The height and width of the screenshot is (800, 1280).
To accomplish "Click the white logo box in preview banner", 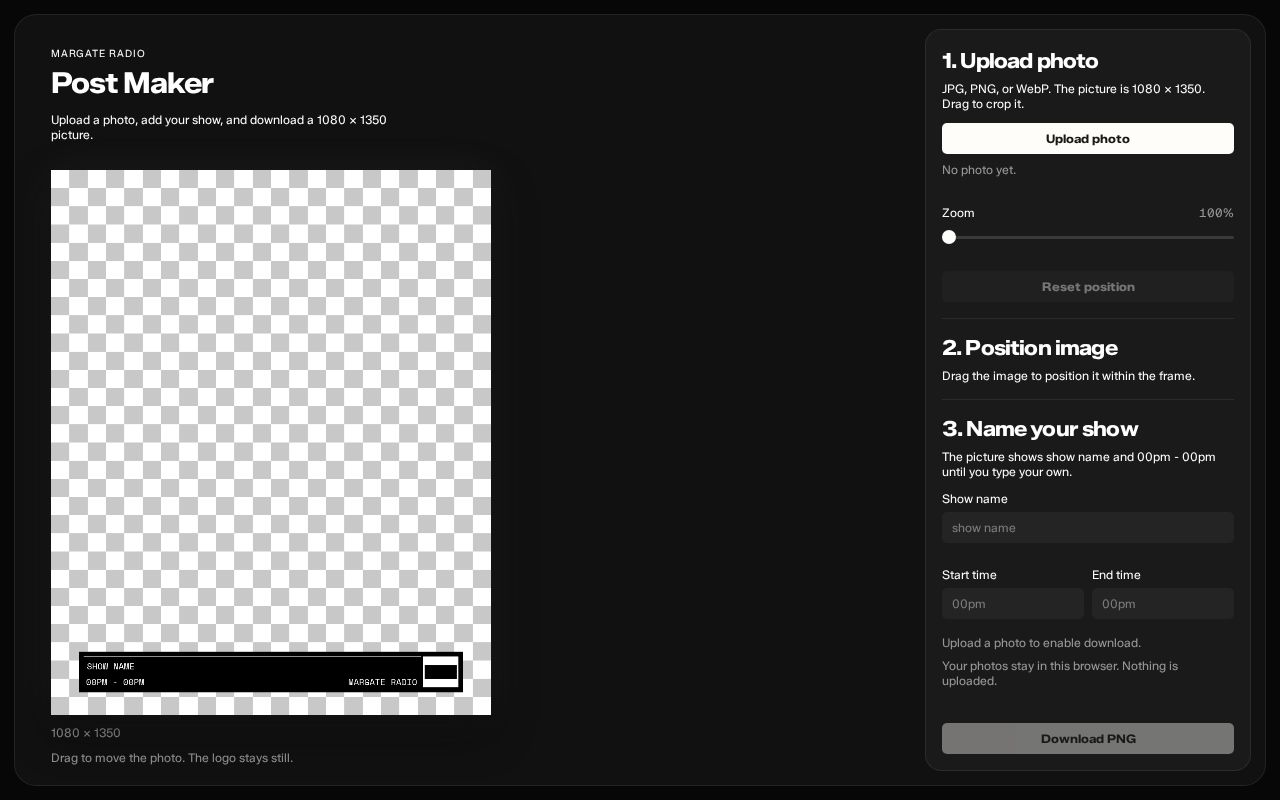I will coord(441,672).
